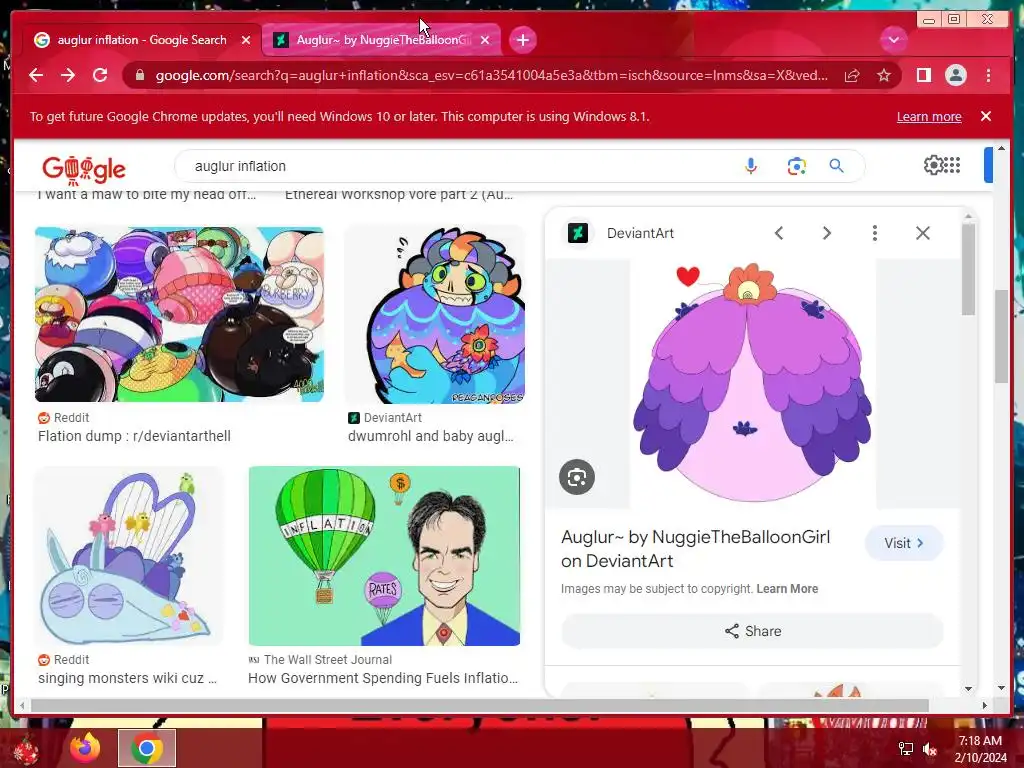This screenshot has height=768, width=1024.
Task: Dismiss the Chrome update warning banner
Action: pyautogui.click(x=985, y=116)
